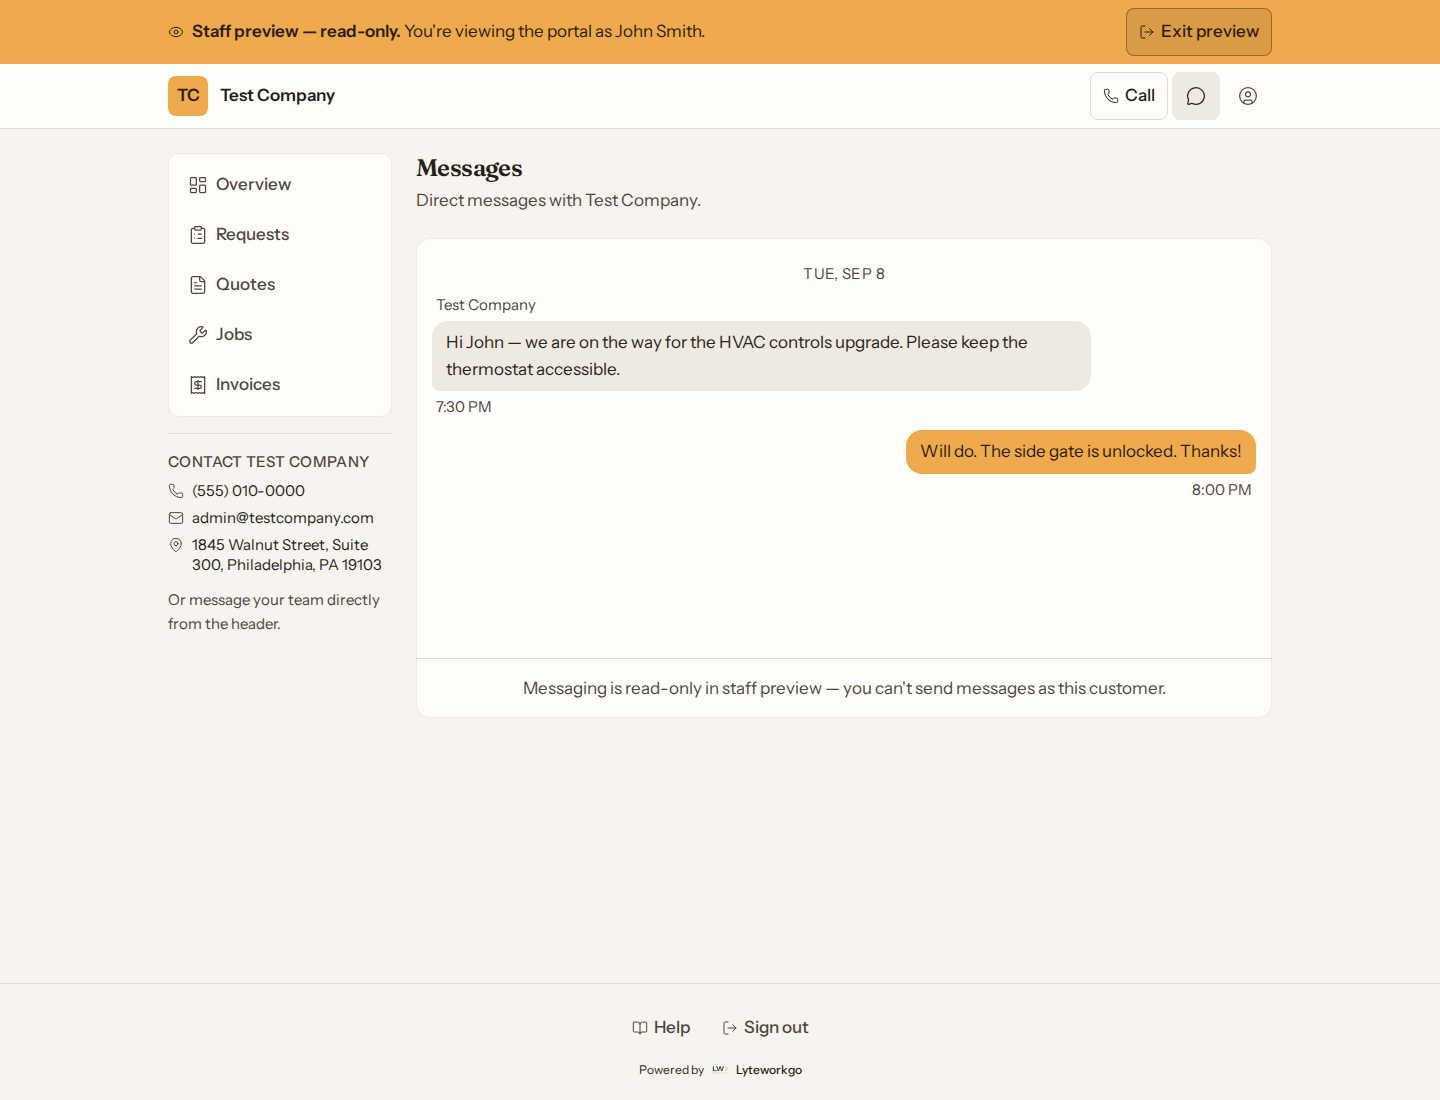1440x1100 pixels.
Task: Click the CONTACT TEST COMPANY heading
Action: tap(269, 462)
